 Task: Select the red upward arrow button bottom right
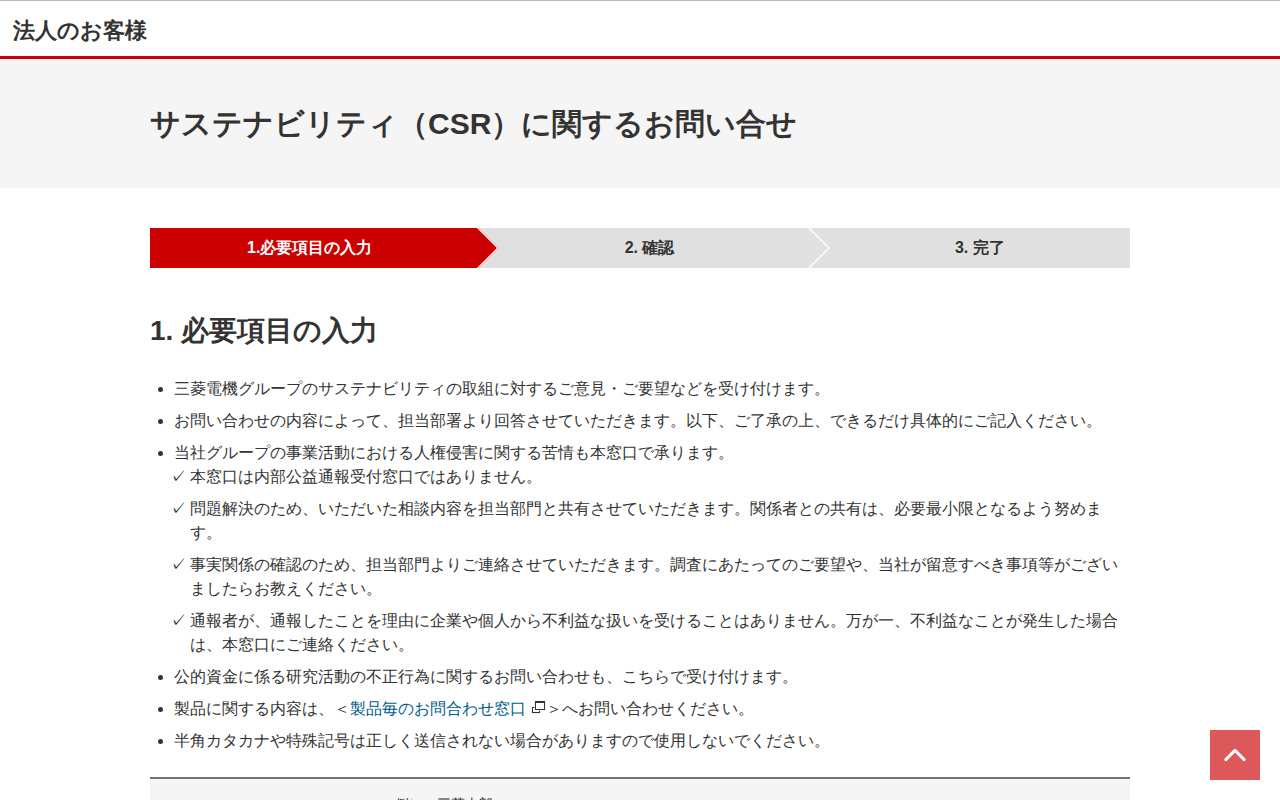click(x=1234, y=755)
